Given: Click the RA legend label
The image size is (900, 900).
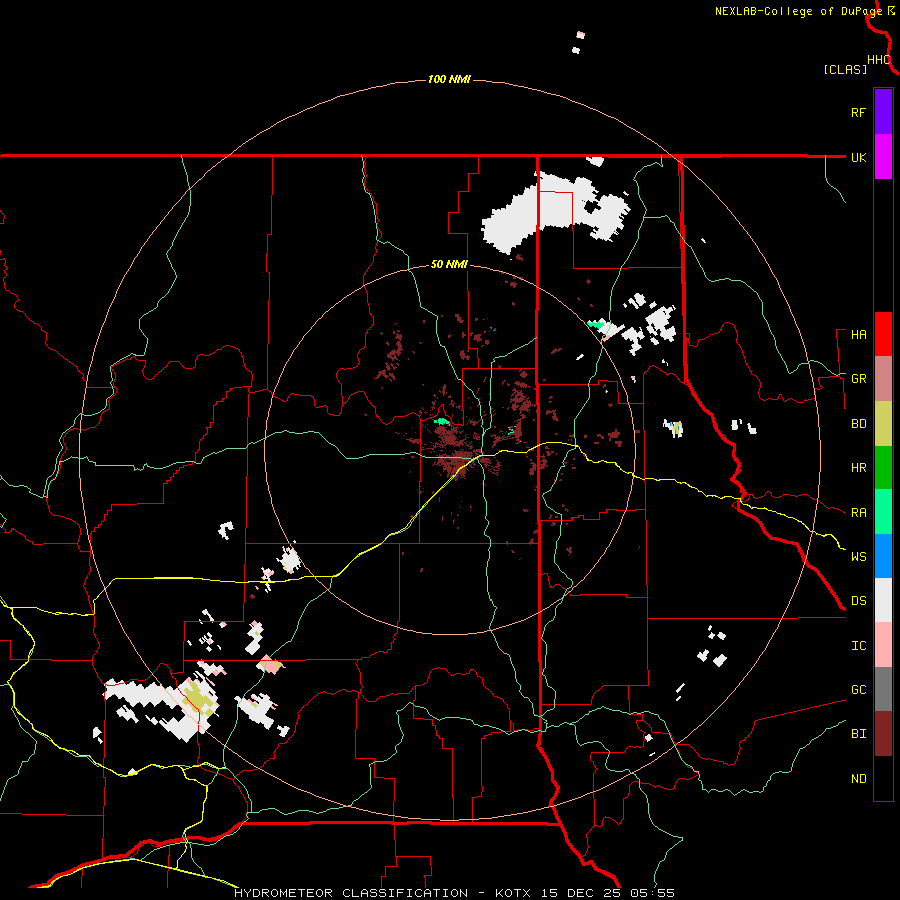Looking at the screenshot, I should pos(858,513).
